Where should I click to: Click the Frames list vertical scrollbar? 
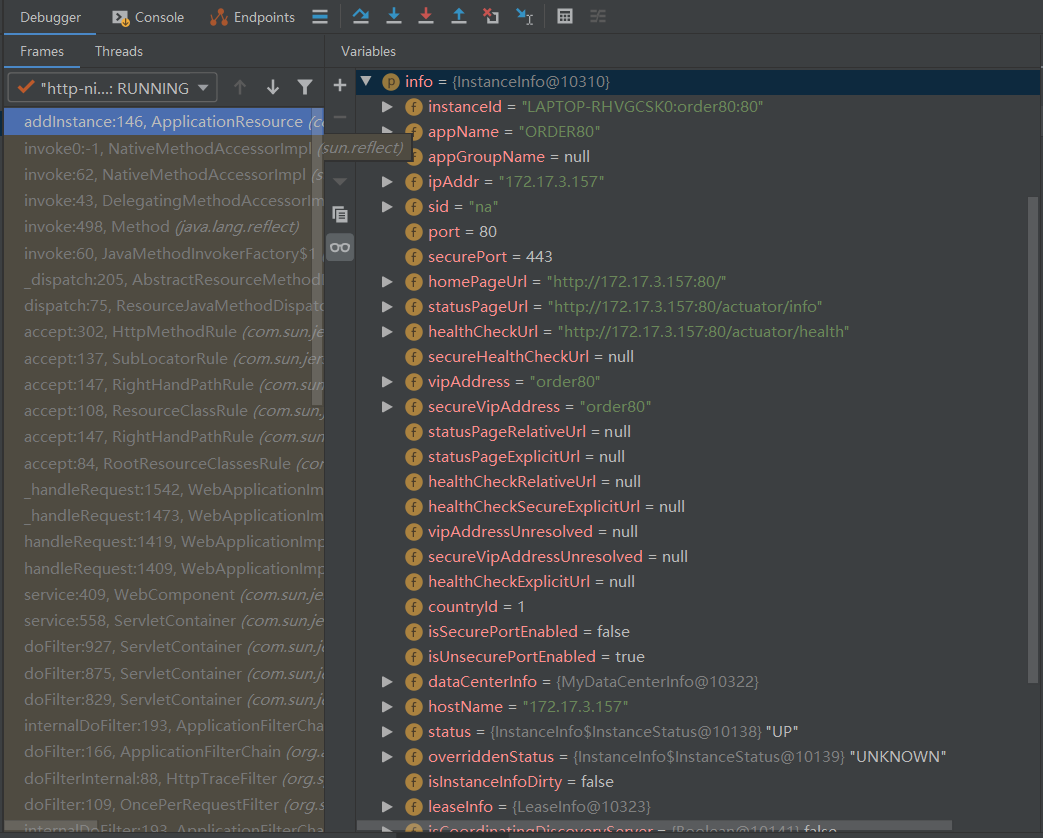[317, 256]
